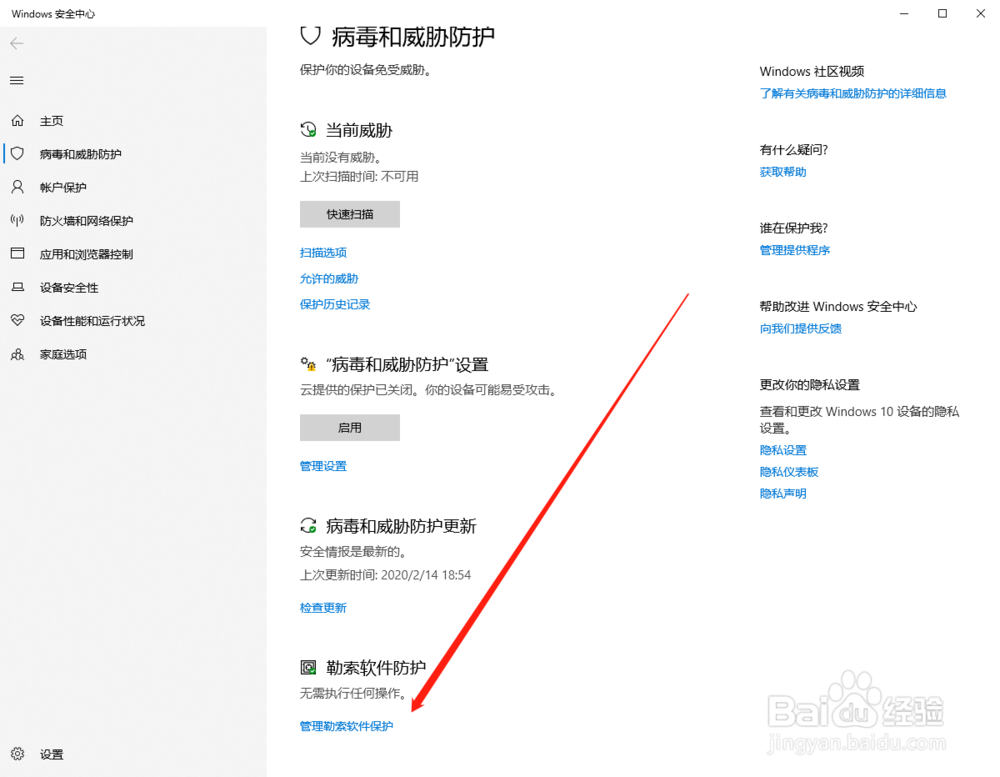The image size is (1000, 777).
Task: Open the hamburger navigation menu
Action: 17,80
